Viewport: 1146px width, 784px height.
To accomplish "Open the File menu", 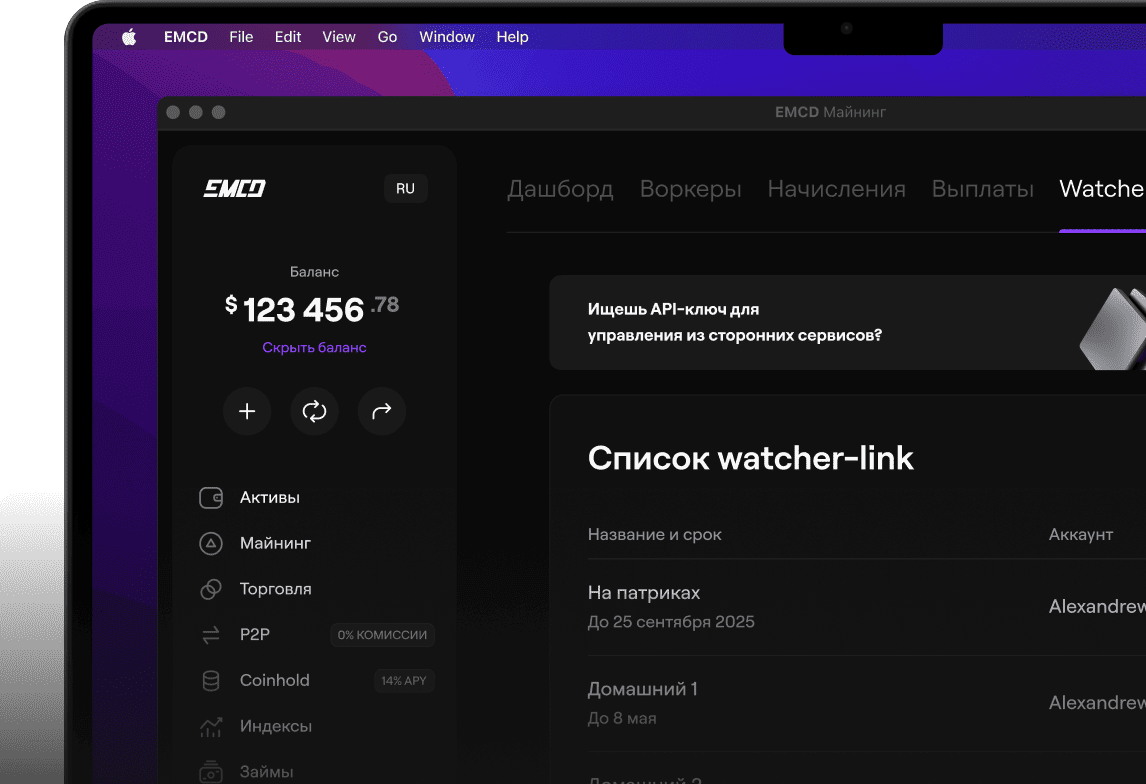I will click(x=241, y=37).
